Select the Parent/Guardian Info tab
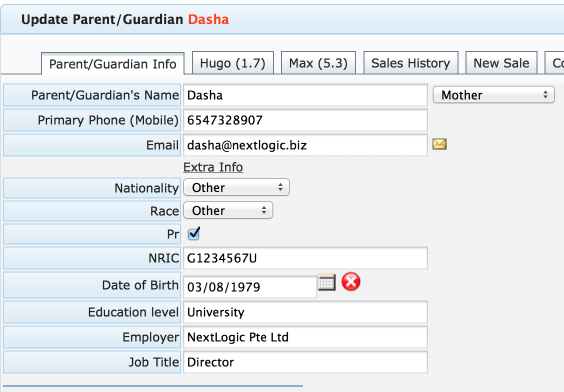Image resolution: width=564 pixels, height=392 pixels. pyautogui.click(x=113, y=64)
